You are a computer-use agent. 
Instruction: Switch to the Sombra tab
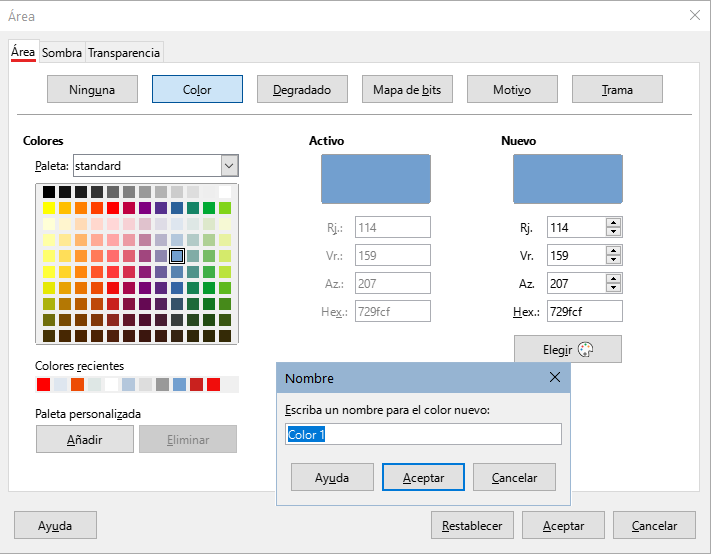[62, 53]
